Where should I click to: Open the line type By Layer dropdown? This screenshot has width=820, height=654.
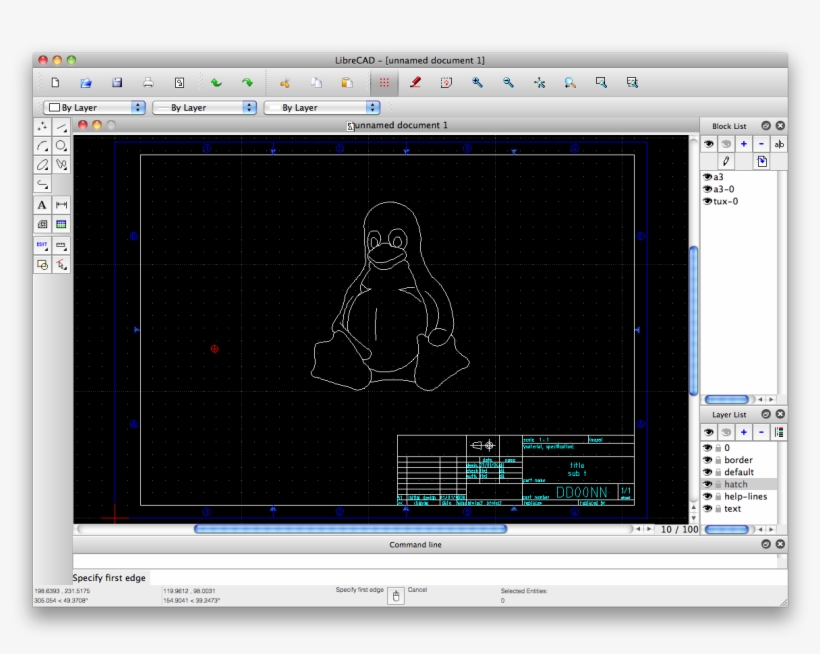point(322,107)
